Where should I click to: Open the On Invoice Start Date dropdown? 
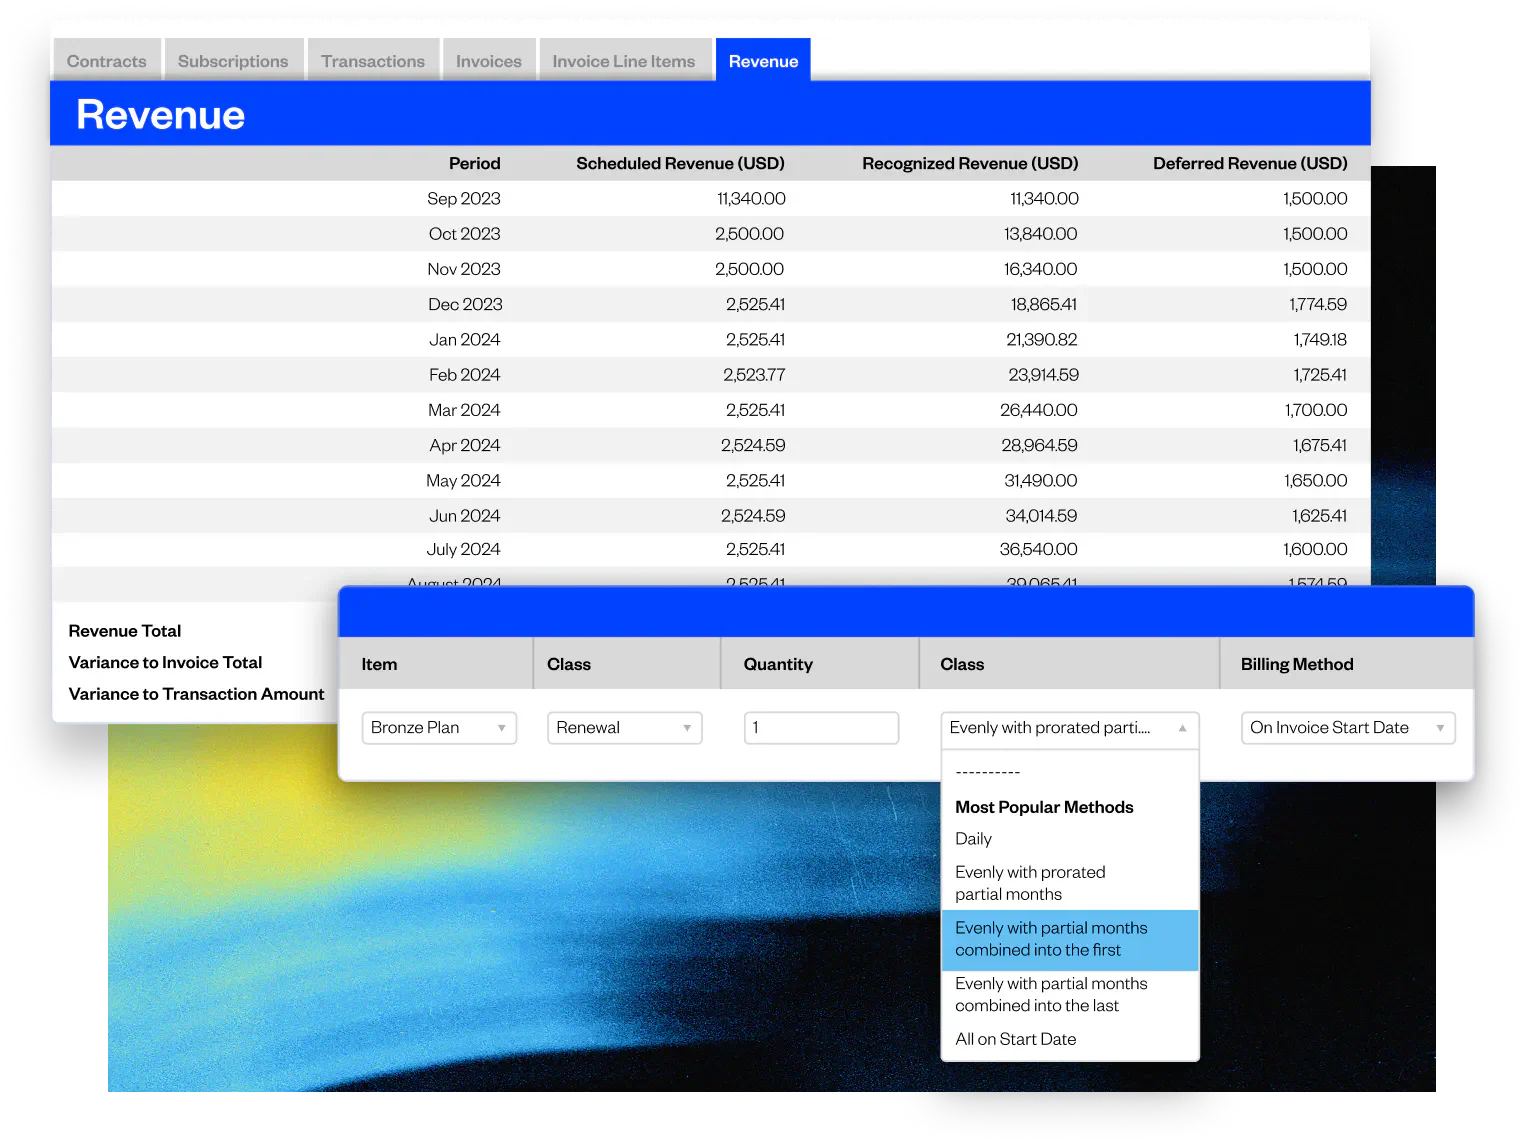[1348, 728]
